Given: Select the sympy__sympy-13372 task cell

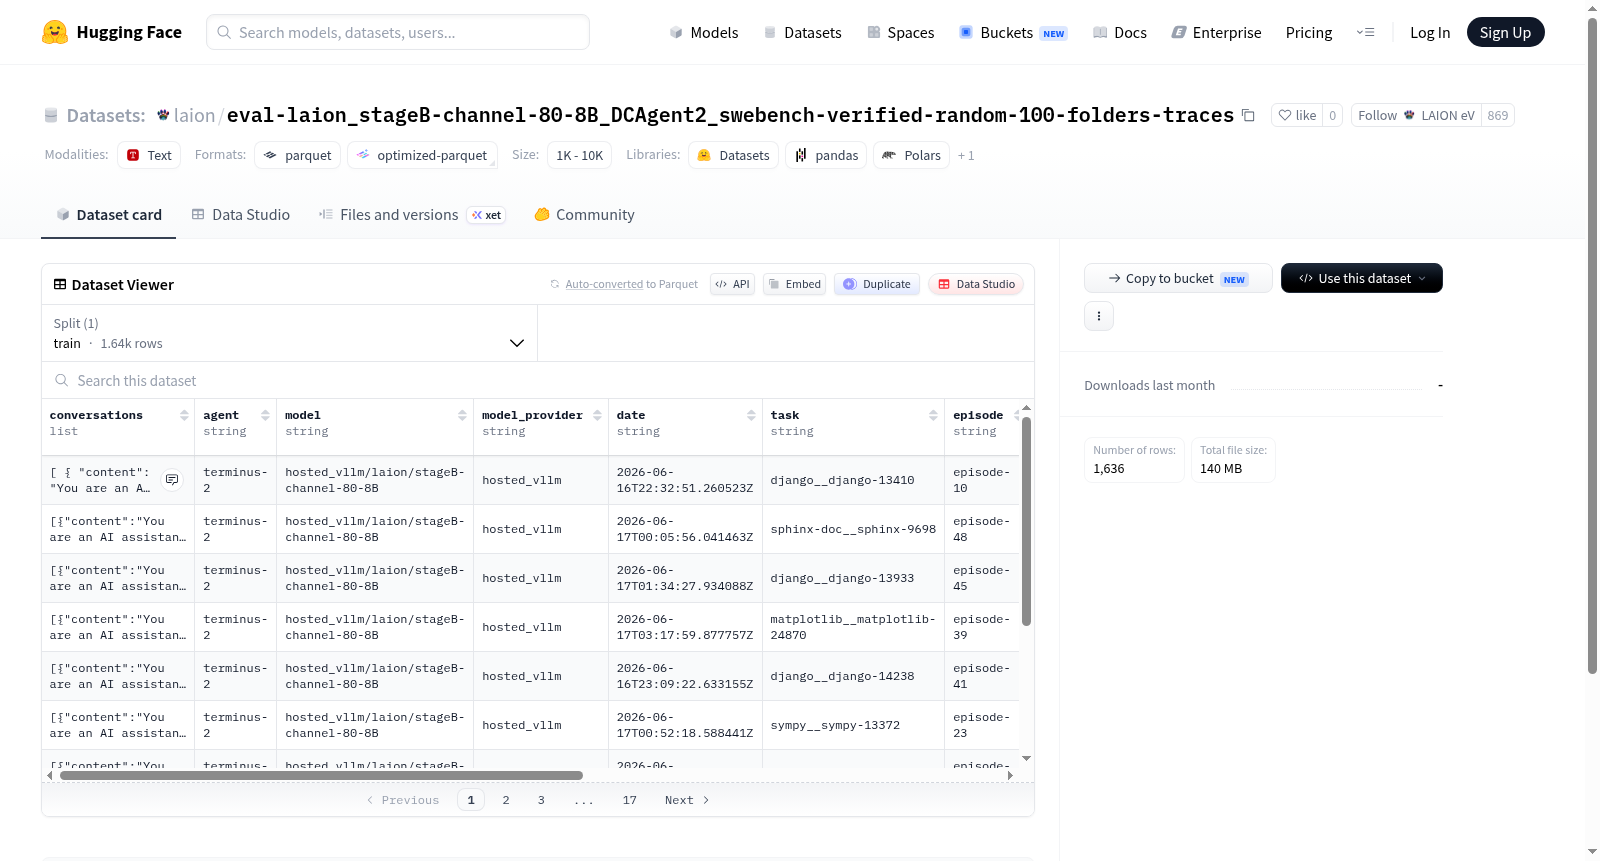Looking at the screenshot, I should coord(853,725).
